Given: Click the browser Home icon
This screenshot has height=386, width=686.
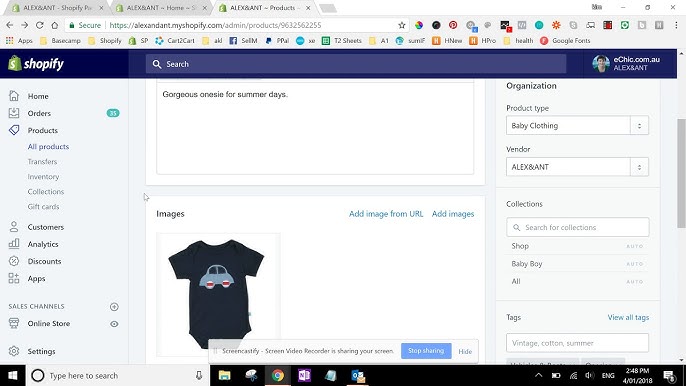Looking at the screenshot, I should (55, 25).
